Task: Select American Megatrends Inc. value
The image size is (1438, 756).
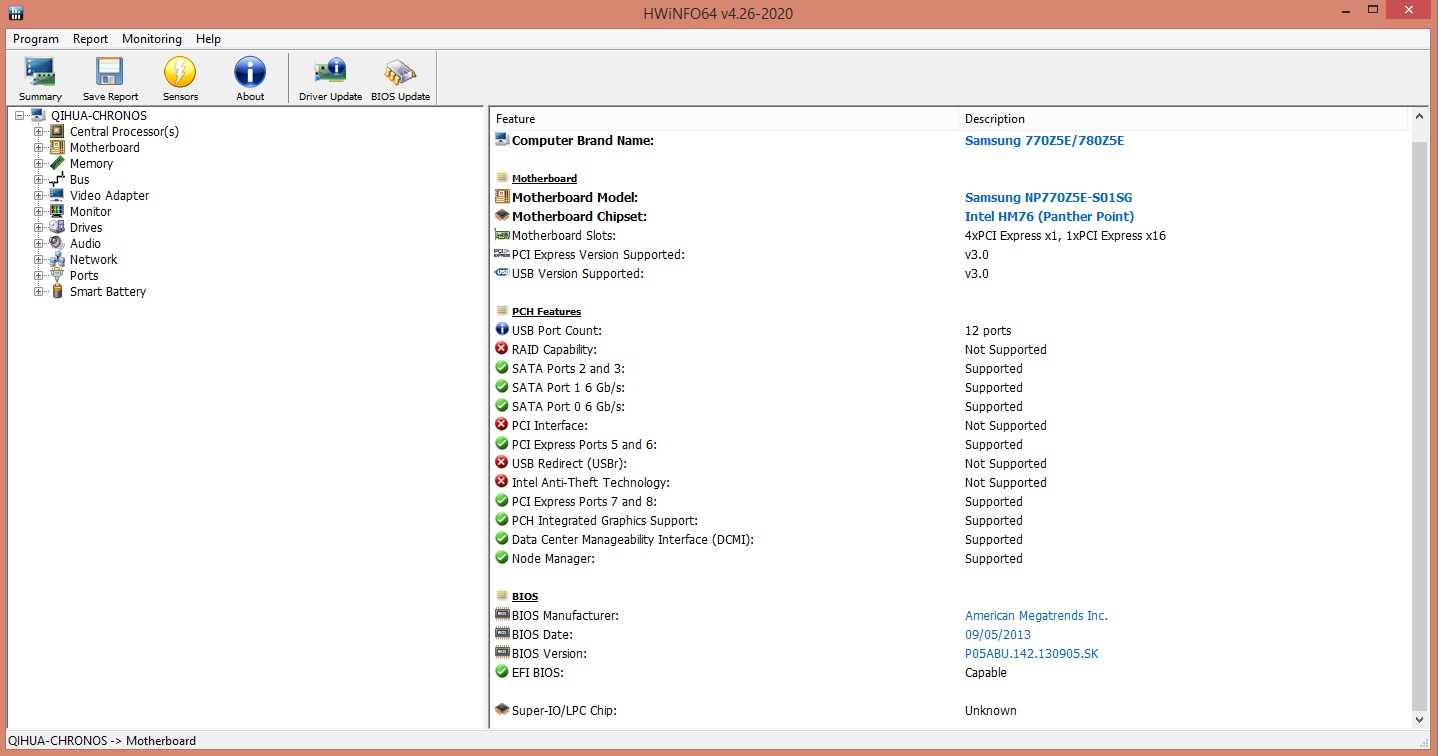Action: point(1036,616)
